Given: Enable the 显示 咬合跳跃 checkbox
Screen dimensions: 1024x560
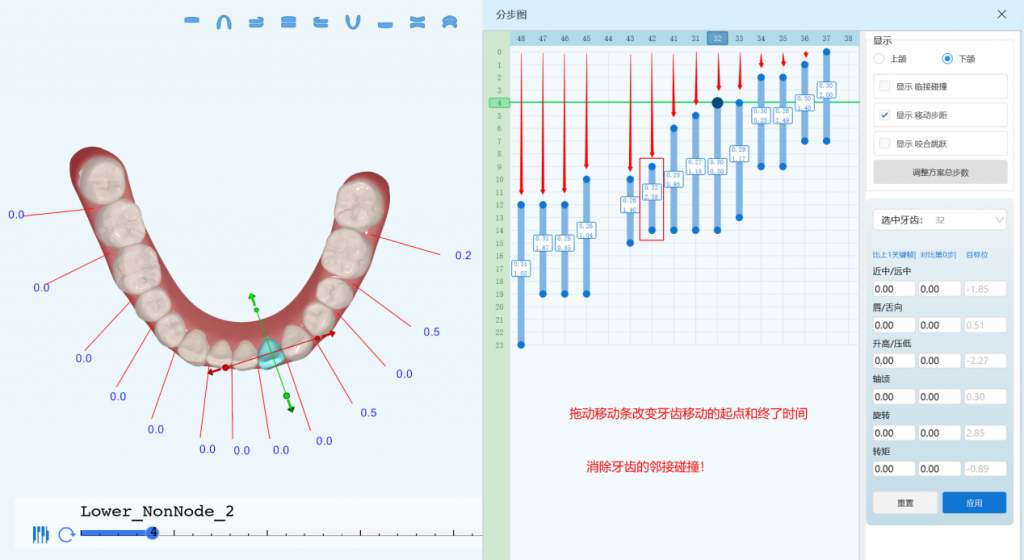Looking at the screenshot, I should pyautogui.click(x=884, y=143).
